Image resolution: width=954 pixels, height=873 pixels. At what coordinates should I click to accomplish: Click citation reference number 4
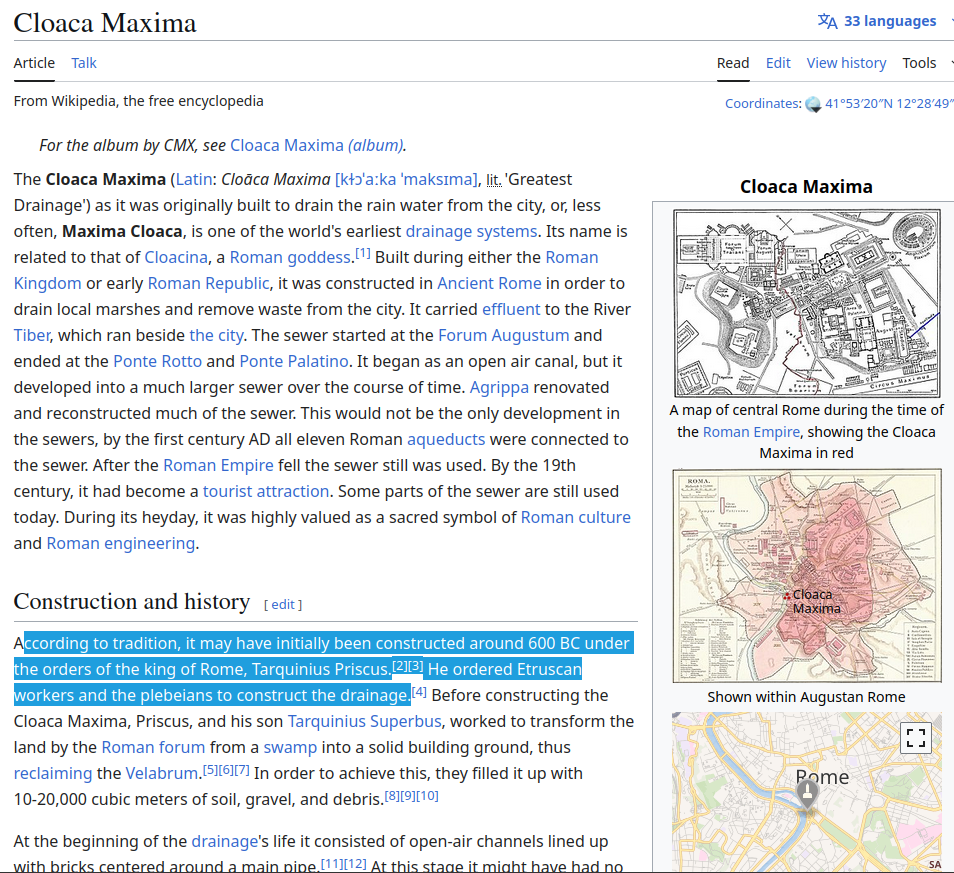pos(420,692)
